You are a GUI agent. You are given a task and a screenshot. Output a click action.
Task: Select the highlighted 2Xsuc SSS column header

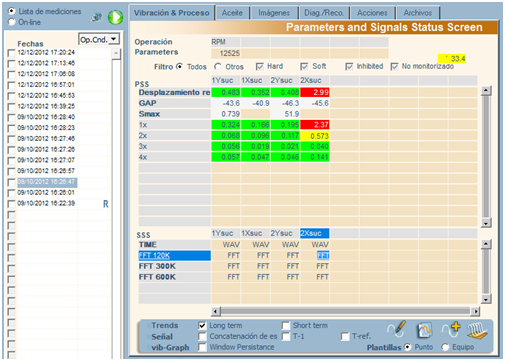tap(314, 233)
